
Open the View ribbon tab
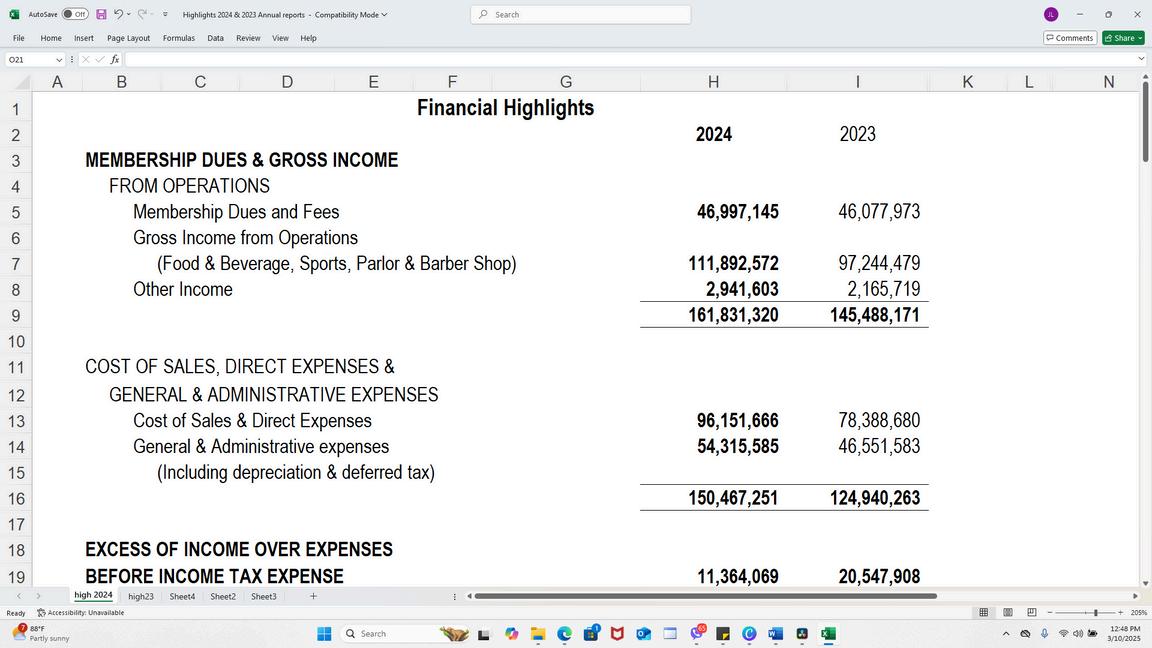tap(281, 38)
